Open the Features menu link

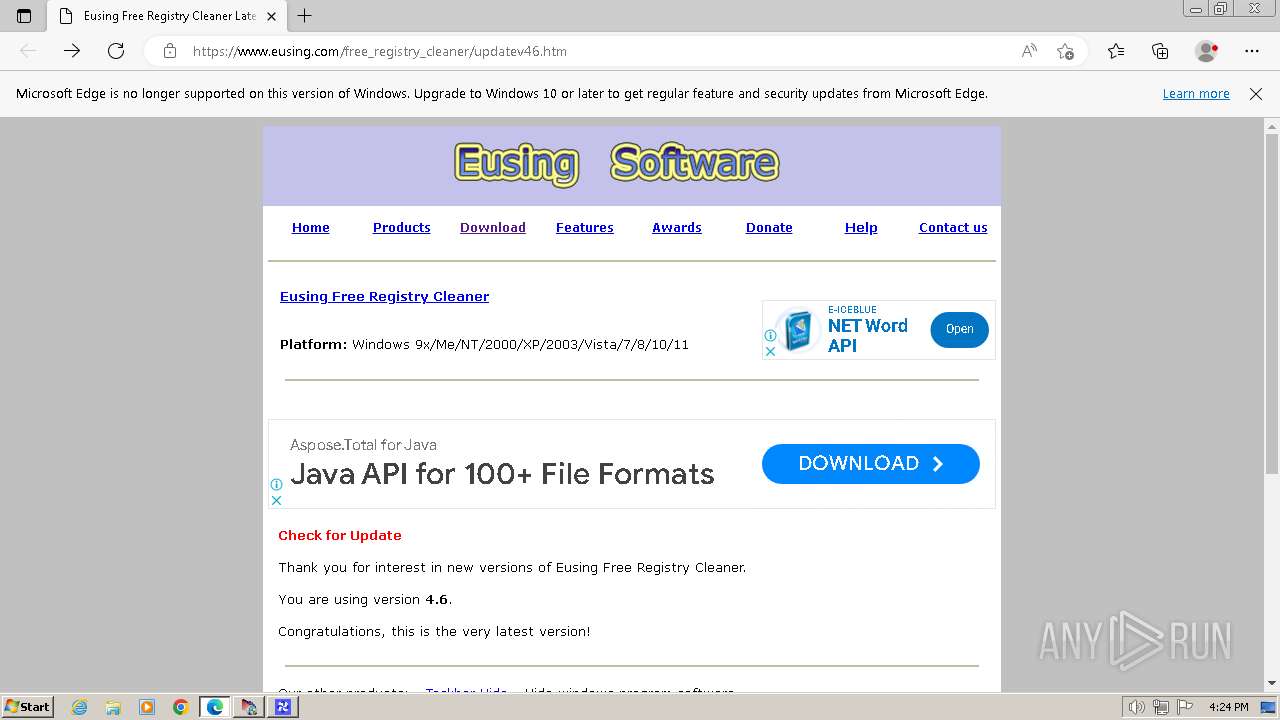click(585, 228)
